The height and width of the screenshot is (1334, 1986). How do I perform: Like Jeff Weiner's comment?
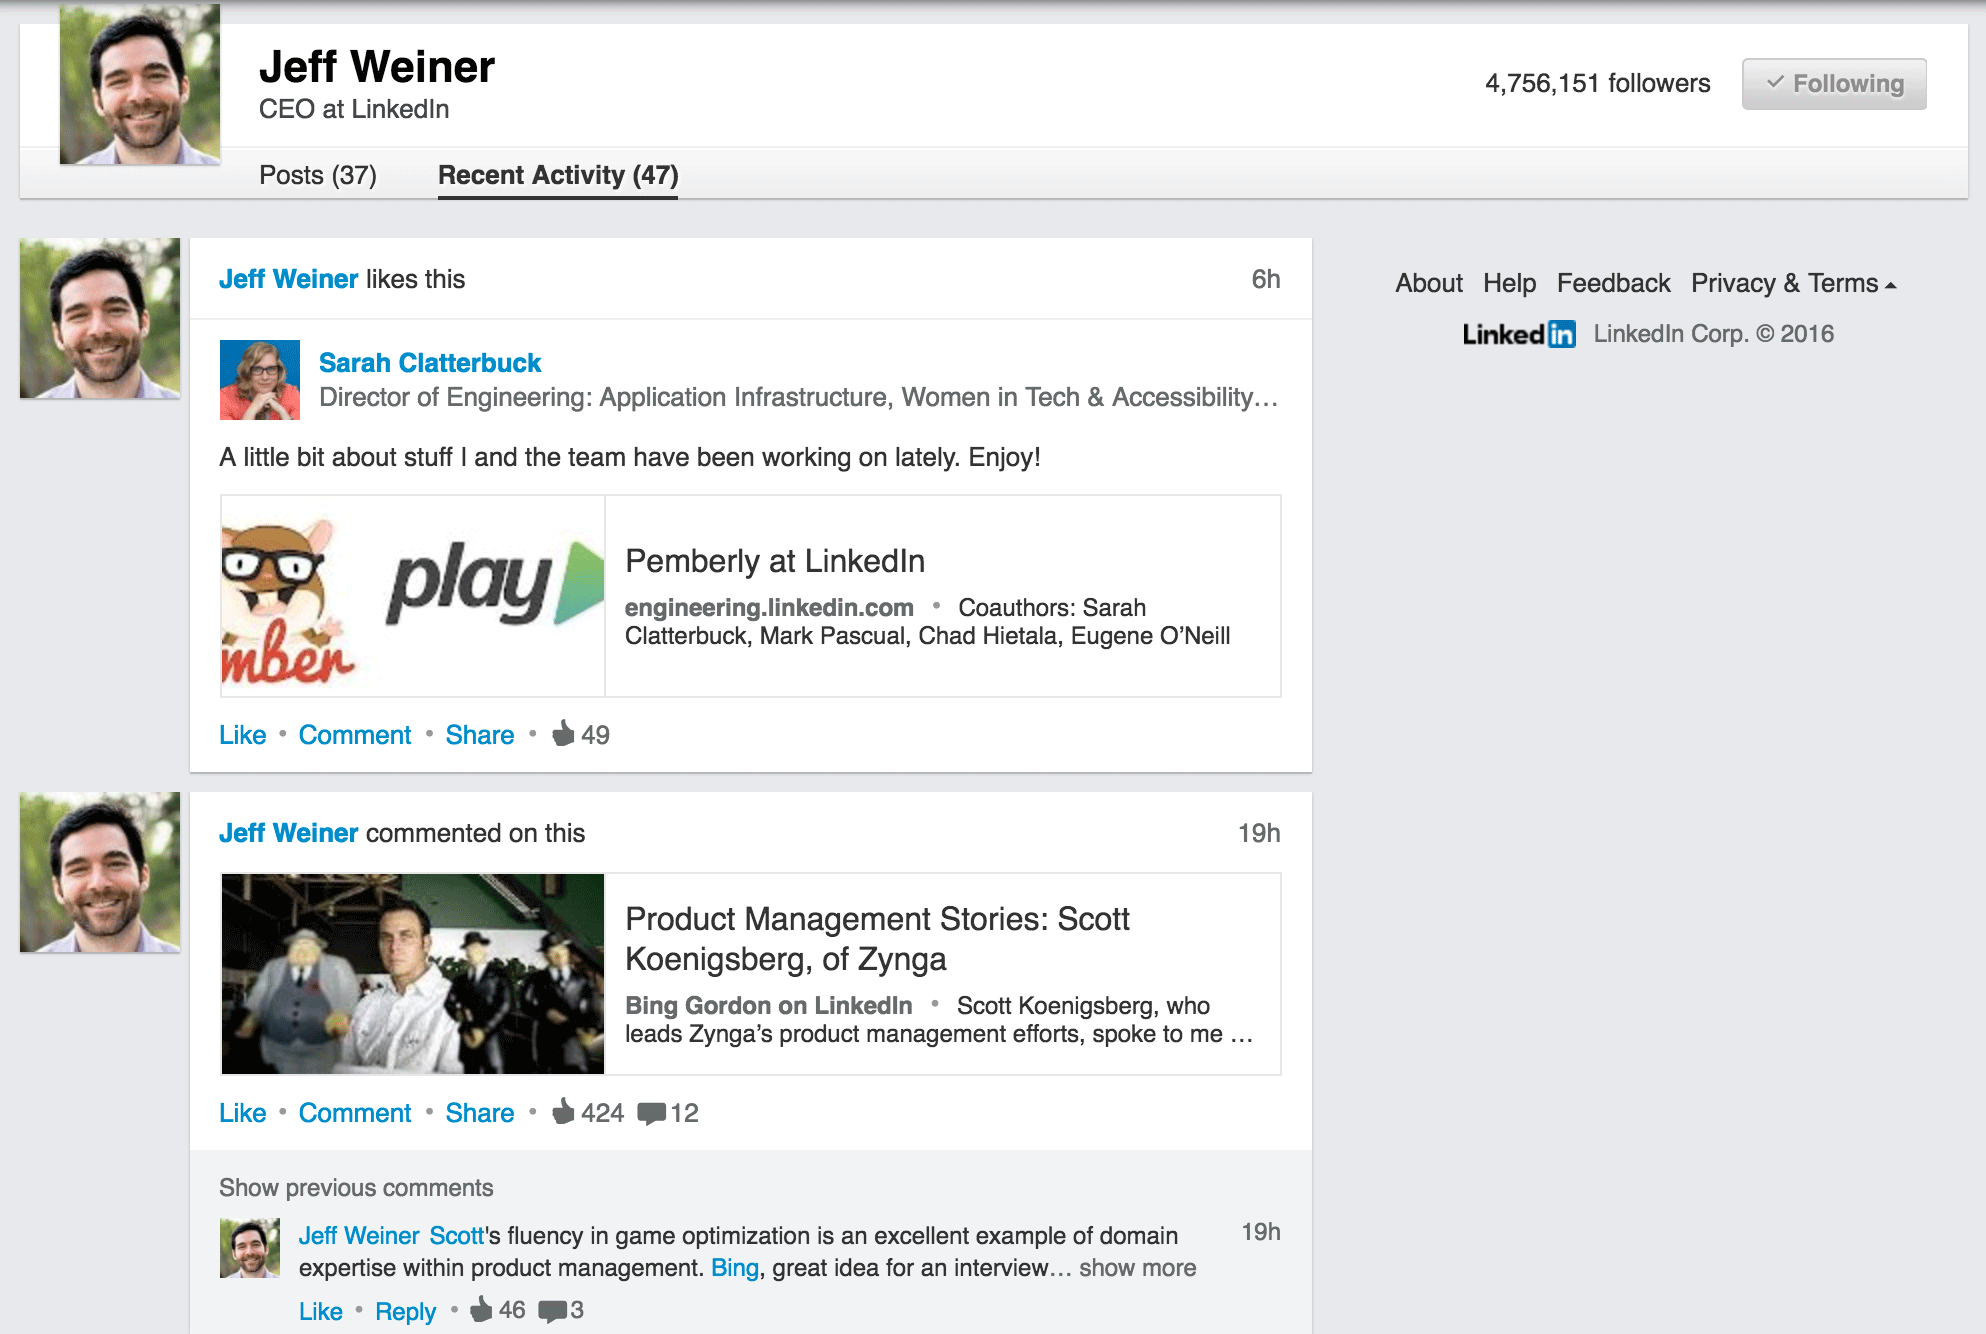(x=321, y=1311)
